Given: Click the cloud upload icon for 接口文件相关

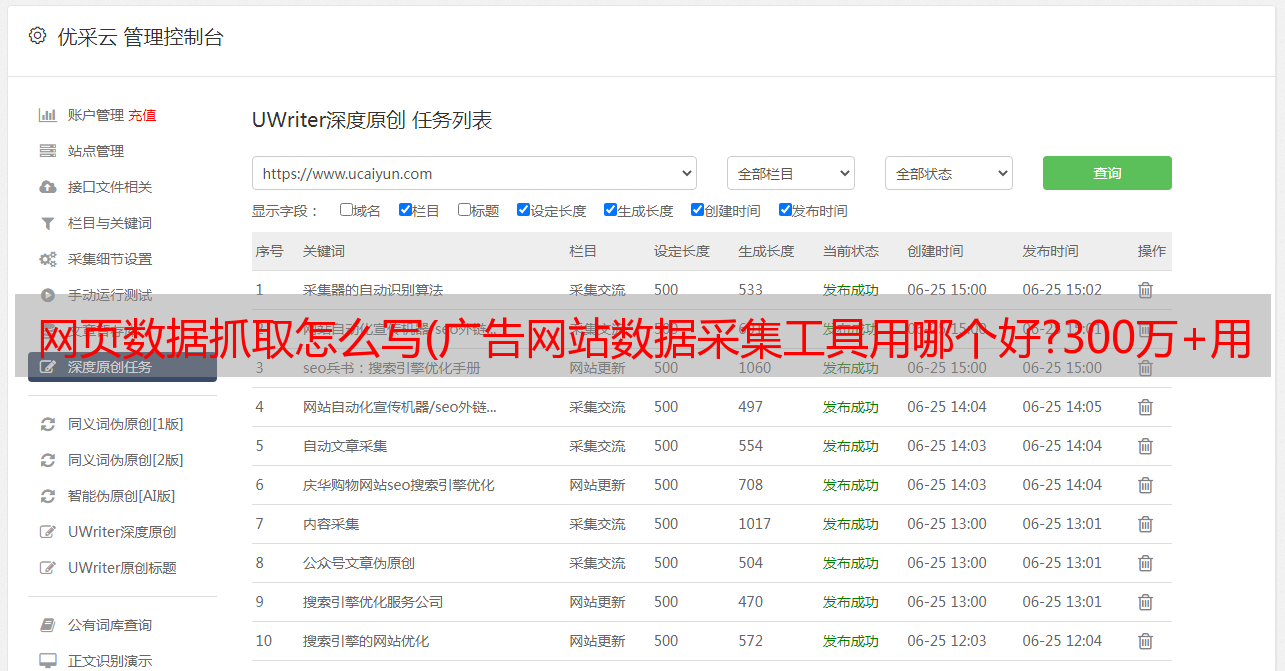Looking at the screenshot, I should [x=47, y=187].
